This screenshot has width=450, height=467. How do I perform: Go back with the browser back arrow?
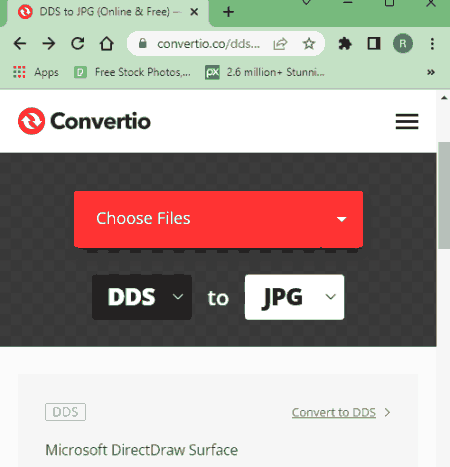(20, 44)
